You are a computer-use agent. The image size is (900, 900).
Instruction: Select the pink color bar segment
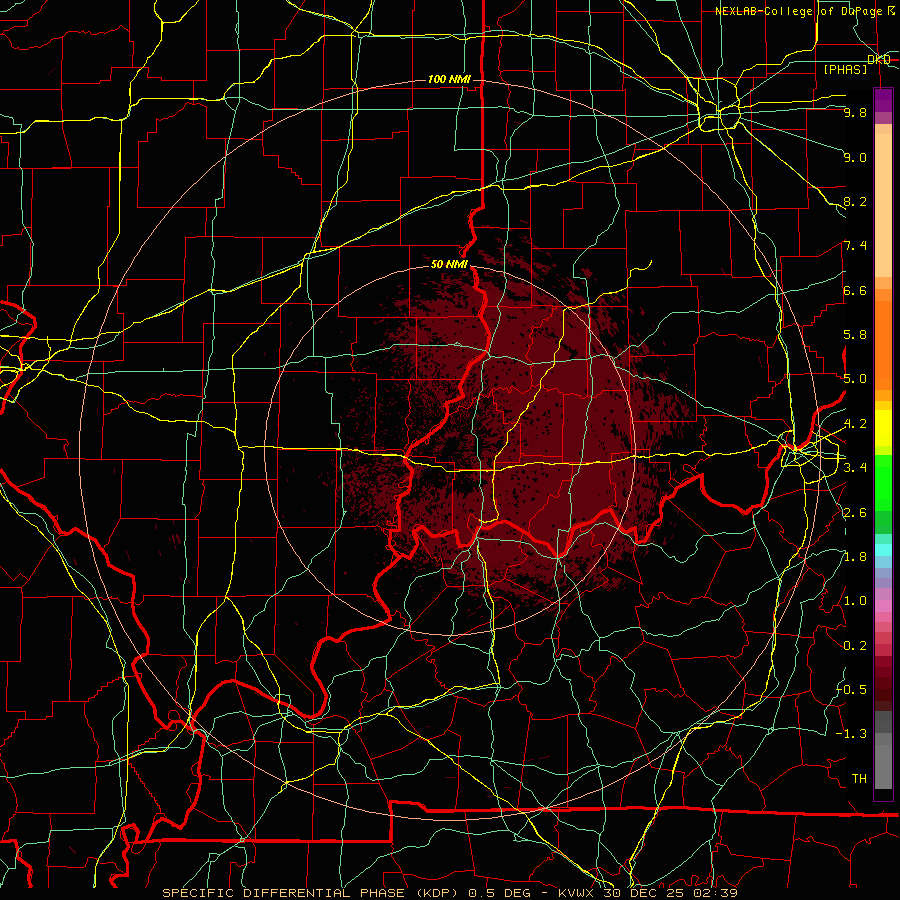(x=883, y=605)
